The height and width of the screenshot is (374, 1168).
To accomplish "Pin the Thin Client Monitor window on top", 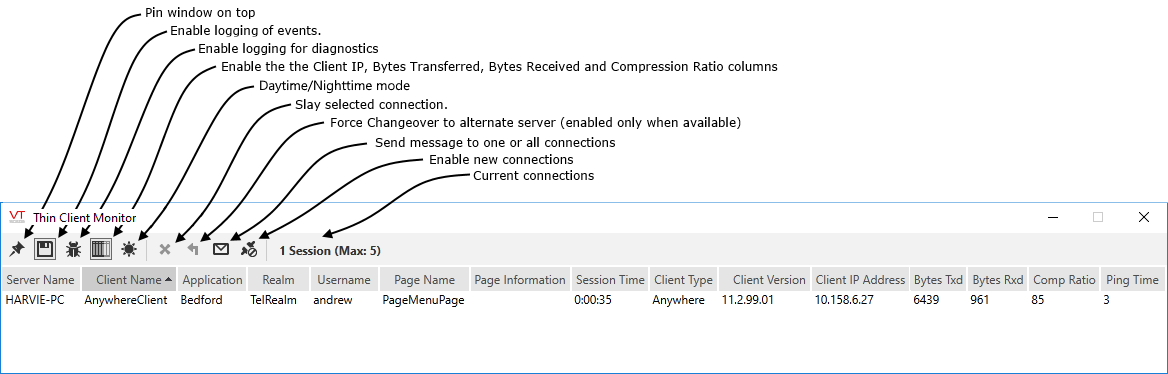I will (x=16, y=250).
